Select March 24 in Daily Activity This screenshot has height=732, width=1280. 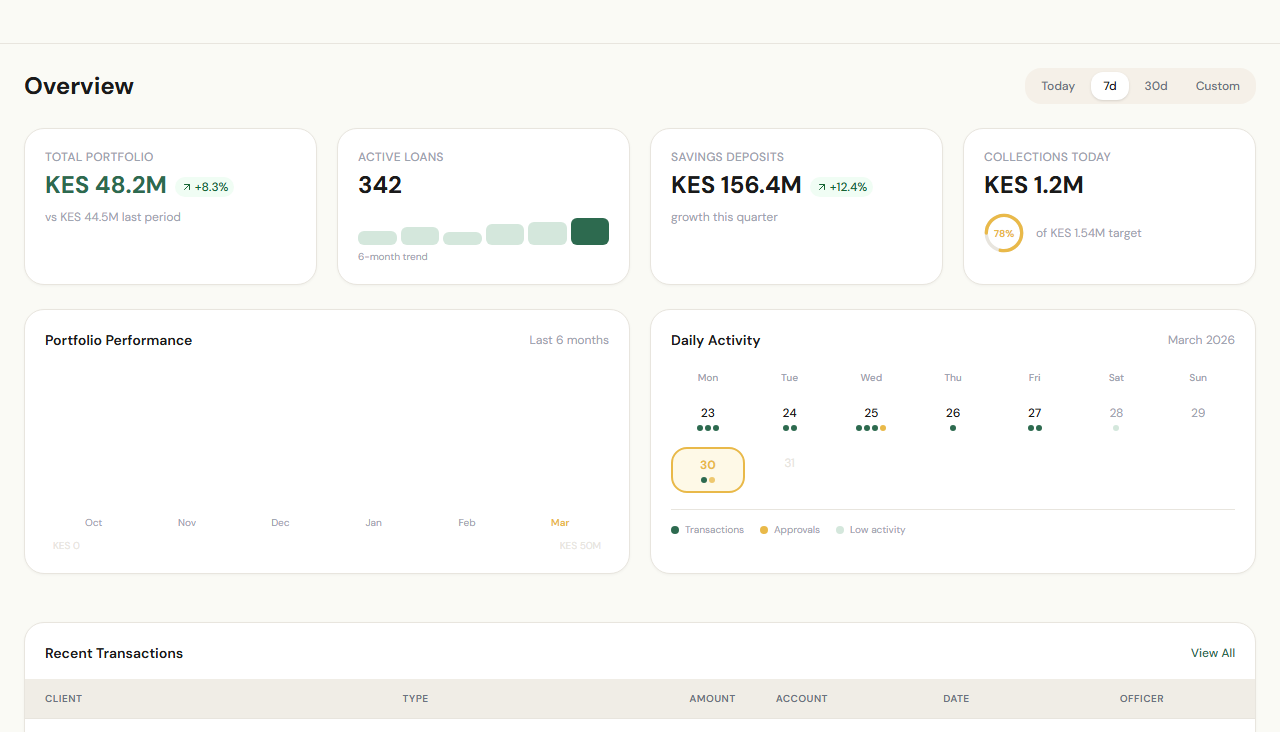tap(790, 418)
